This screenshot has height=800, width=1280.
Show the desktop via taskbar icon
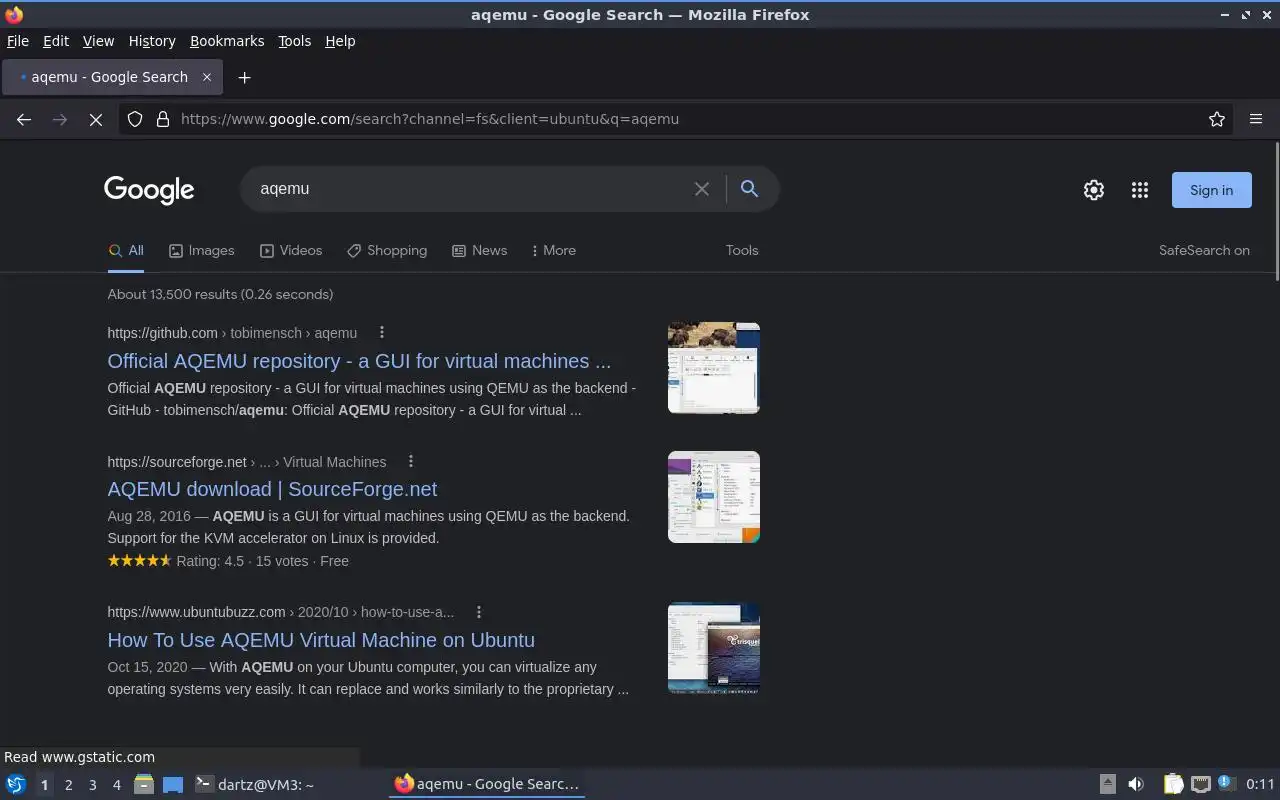coord(173,784)
